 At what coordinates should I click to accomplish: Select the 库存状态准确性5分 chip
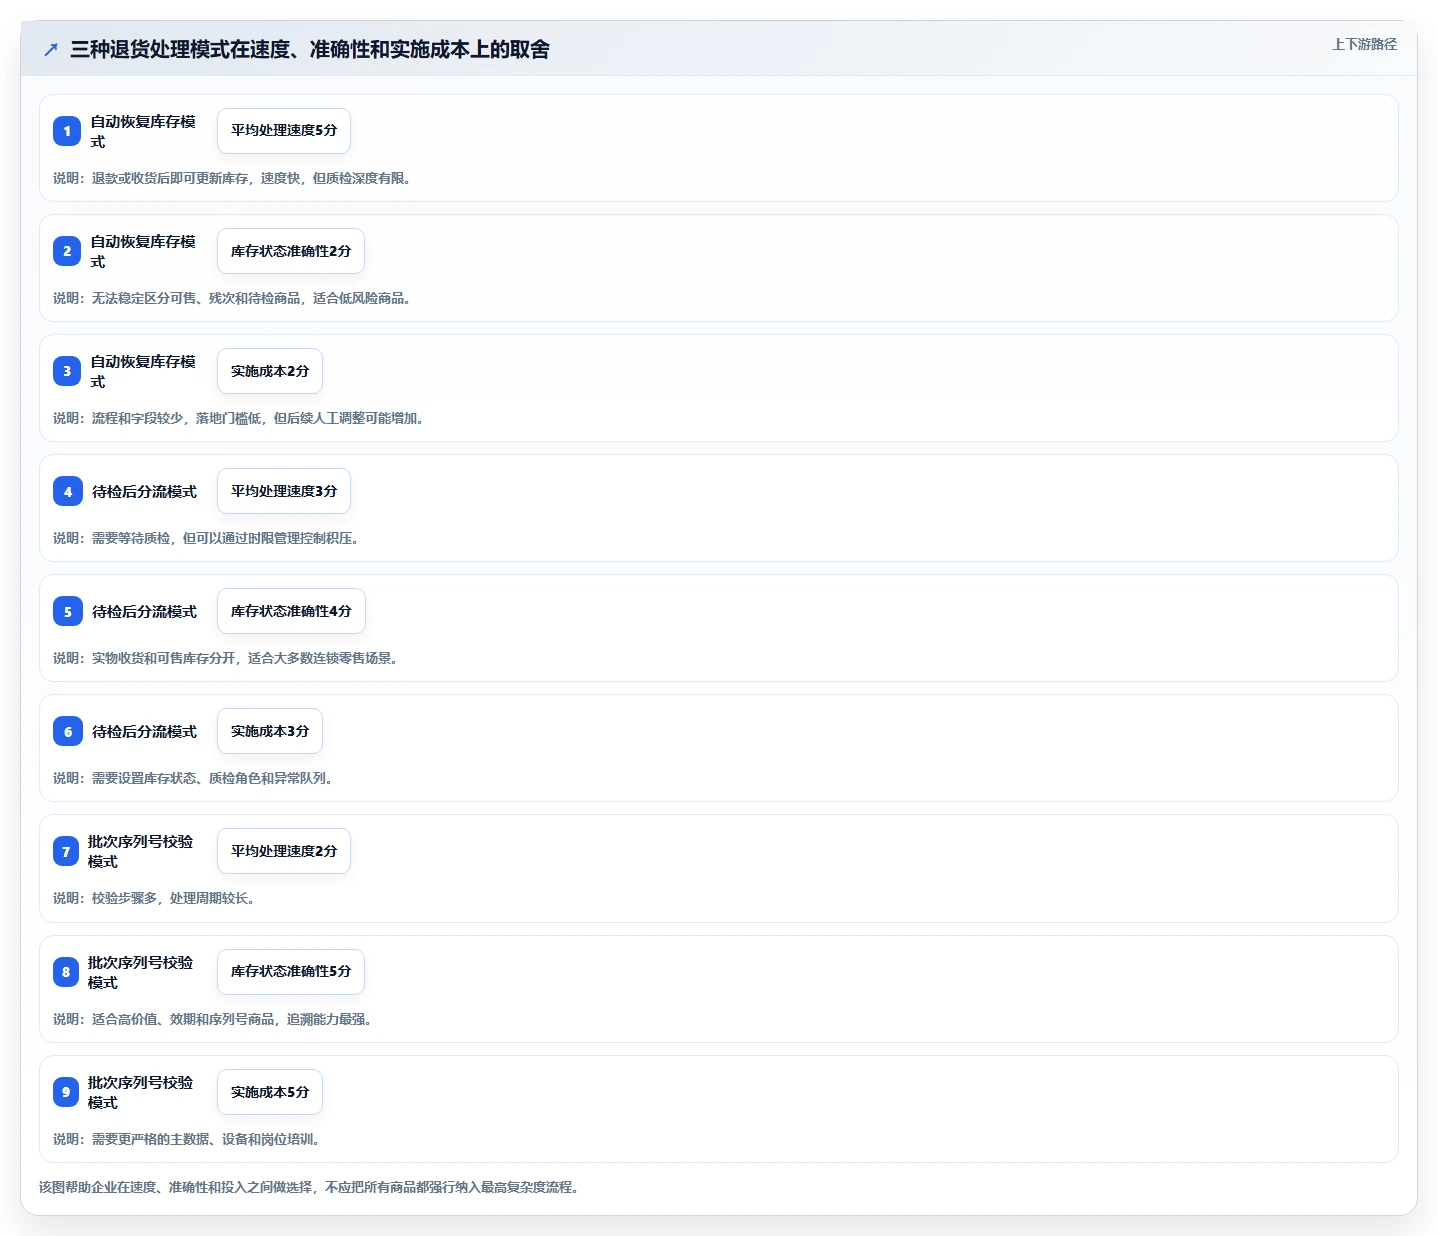tap(291, 972)
